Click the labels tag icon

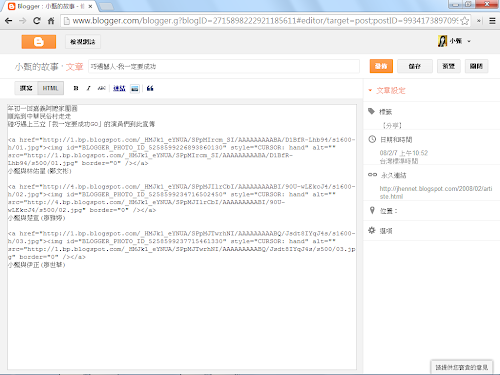pyautogui.click(x=371, y=111)
